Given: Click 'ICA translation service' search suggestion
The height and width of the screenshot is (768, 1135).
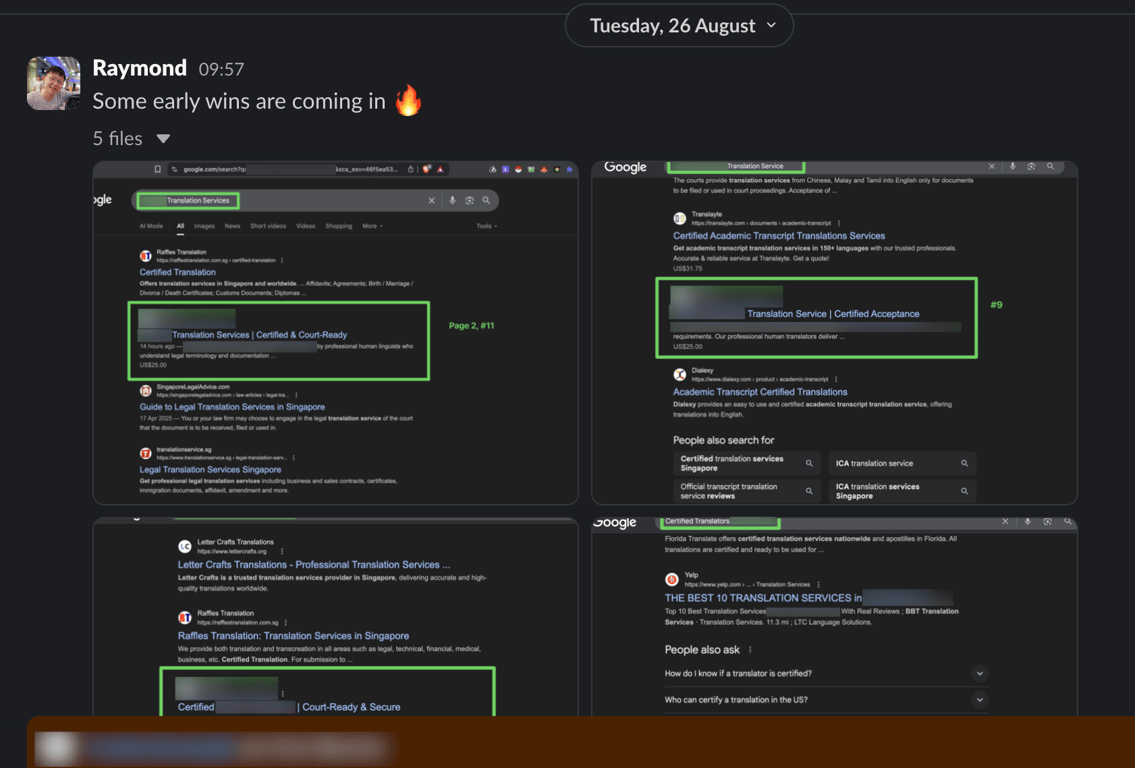Looking at the screenshot, I should coord(902,463).
